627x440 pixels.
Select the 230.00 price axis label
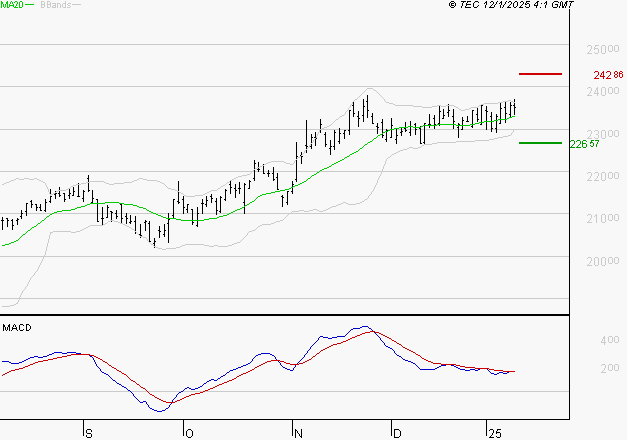(x=603, y=134)
